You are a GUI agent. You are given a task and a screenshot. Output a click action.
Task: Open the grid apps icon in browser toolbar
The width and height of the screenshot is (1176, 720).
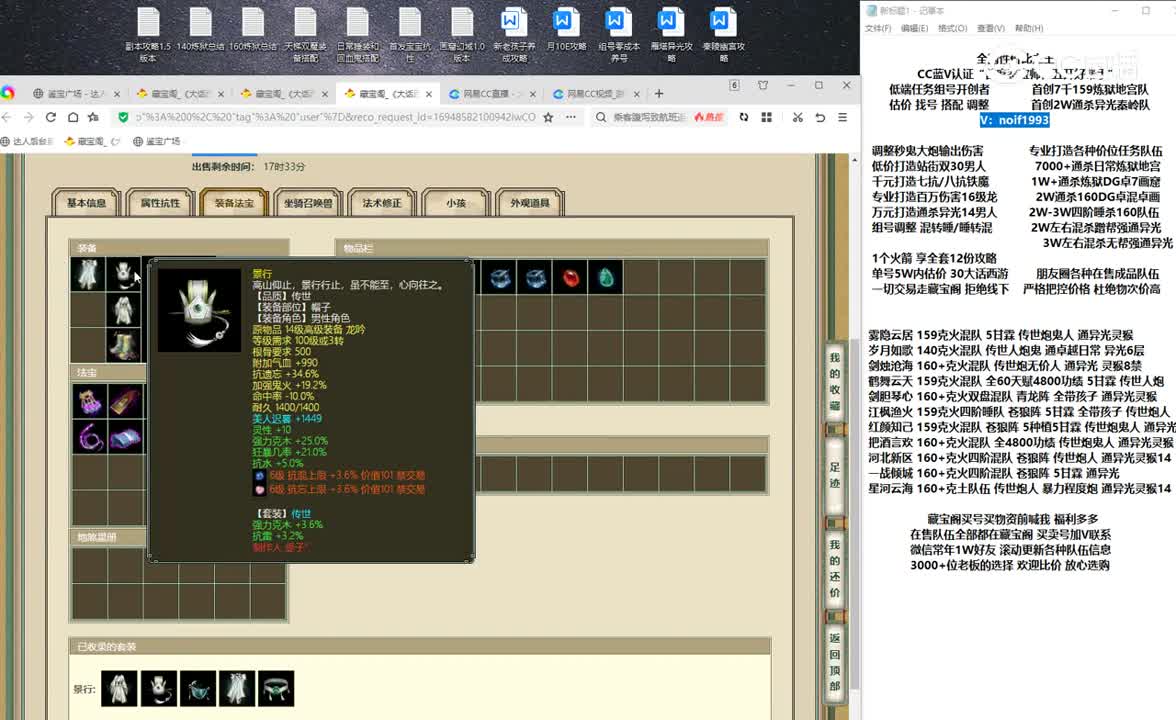766,117
